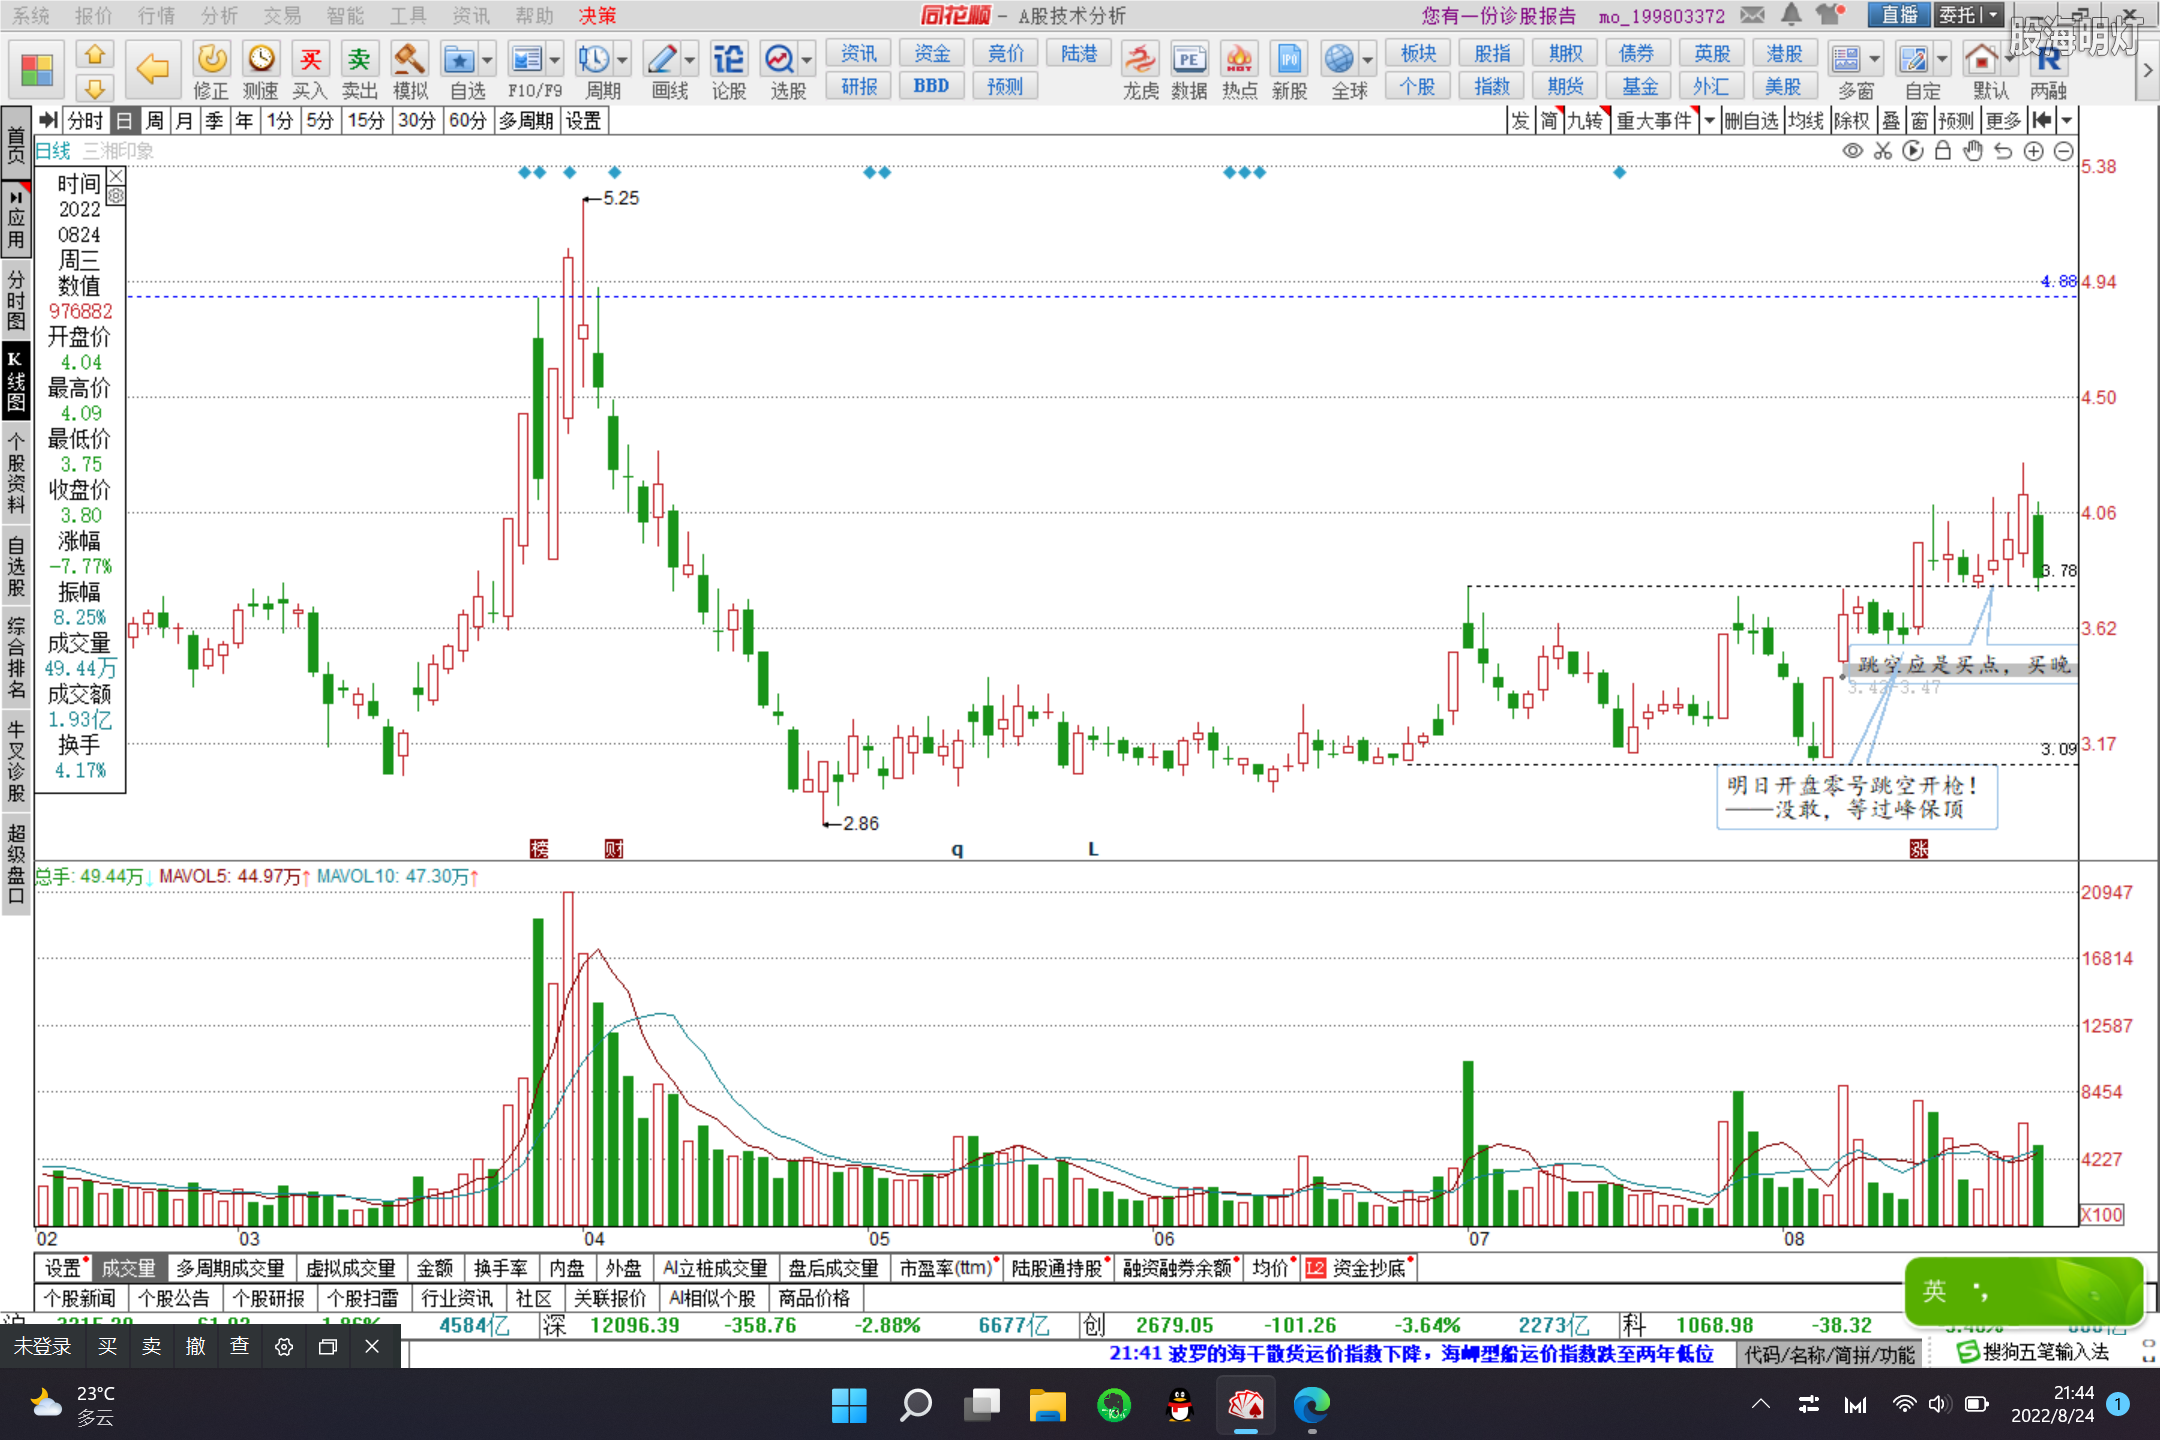Expand the 委托 dropdown arrow
This screenshot has height=1440, width=2160.
(x=1992, y=15)
